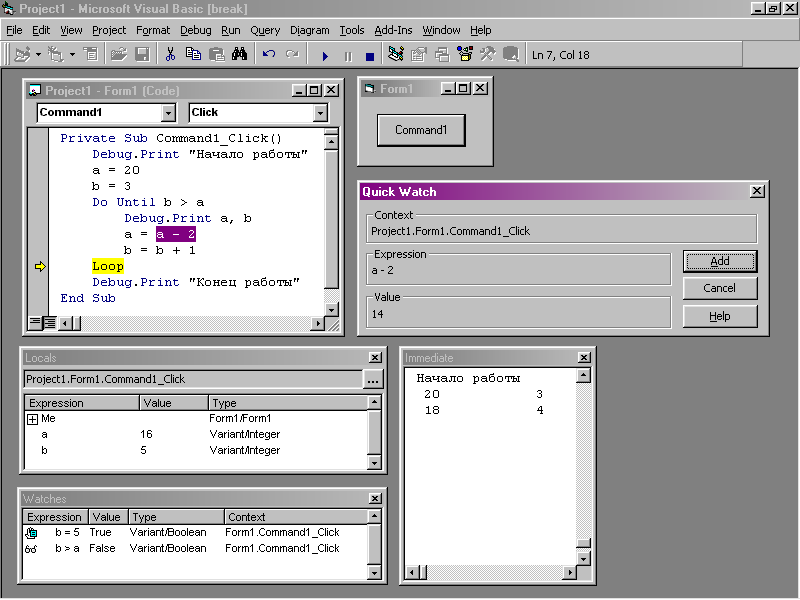Click the Value column header in Locals
800x600 pixels.
pyautogui.click(x=173, y=403)
